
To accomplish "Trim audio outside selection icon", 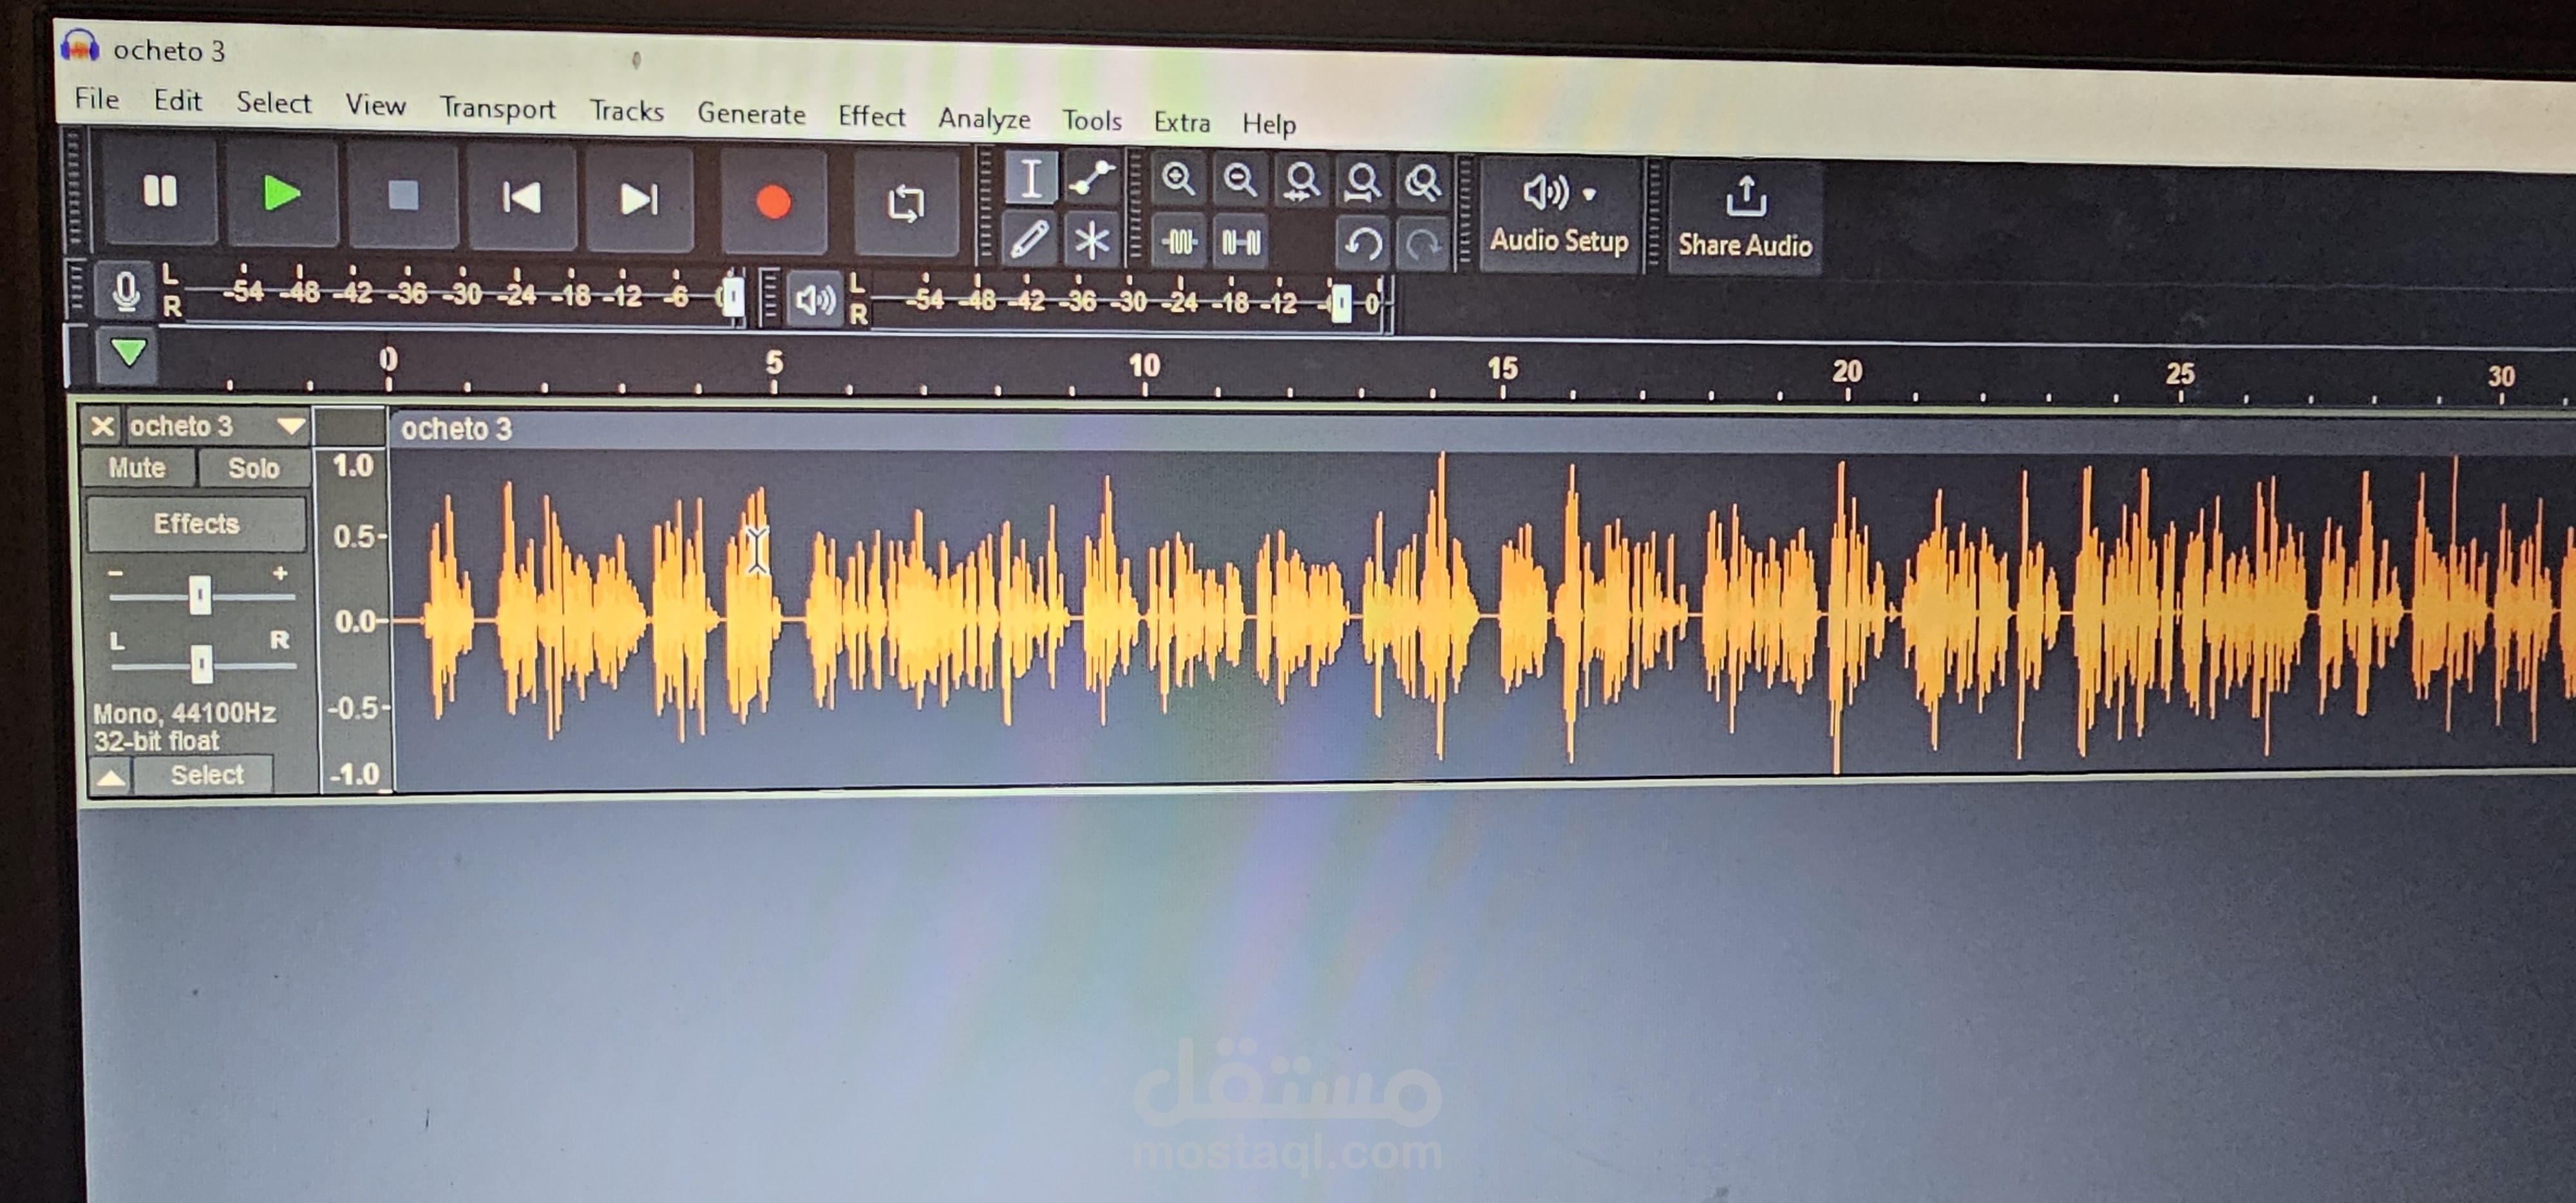I will click(1179, 242).
